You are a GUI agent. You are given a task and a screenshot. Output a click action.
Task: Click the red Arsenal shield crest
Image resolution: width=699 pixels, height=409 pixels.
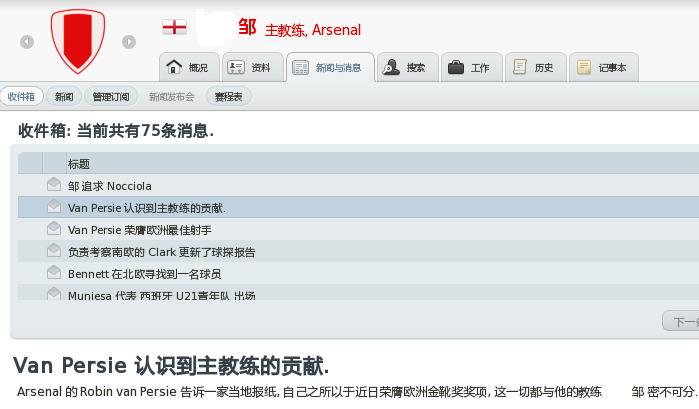78,41
